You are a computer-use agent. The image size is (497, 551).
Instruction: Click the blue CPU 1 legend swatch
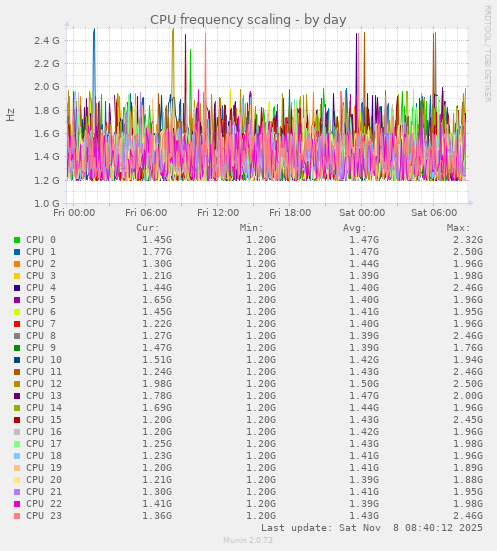(17, 252)
